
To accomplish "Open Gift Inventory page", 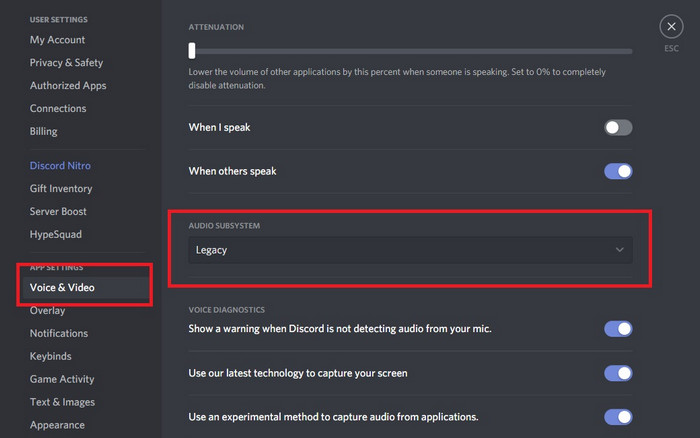I will pyautogui.click(x=61, y=189).
